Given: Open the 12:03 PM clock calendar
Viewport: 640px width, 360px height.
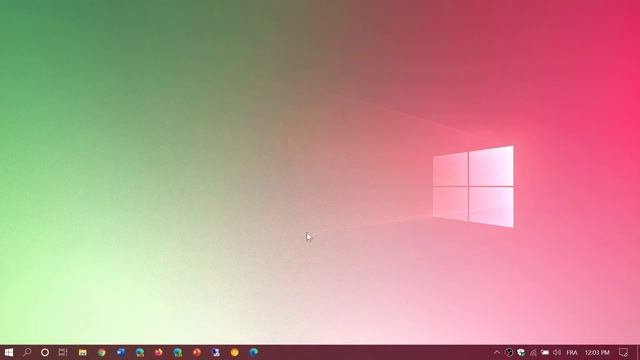Looking at the screenshot, I should click(x=597, y=352).
